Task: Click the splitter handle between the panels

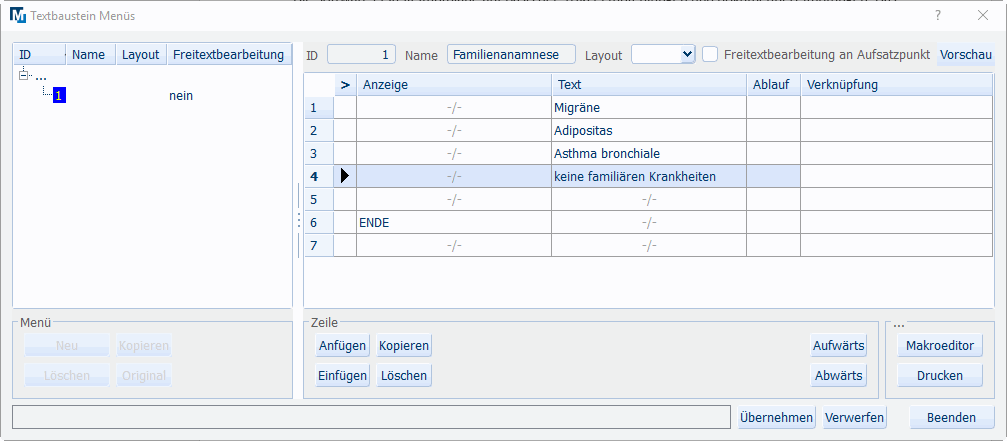Action: coord(299,221)
